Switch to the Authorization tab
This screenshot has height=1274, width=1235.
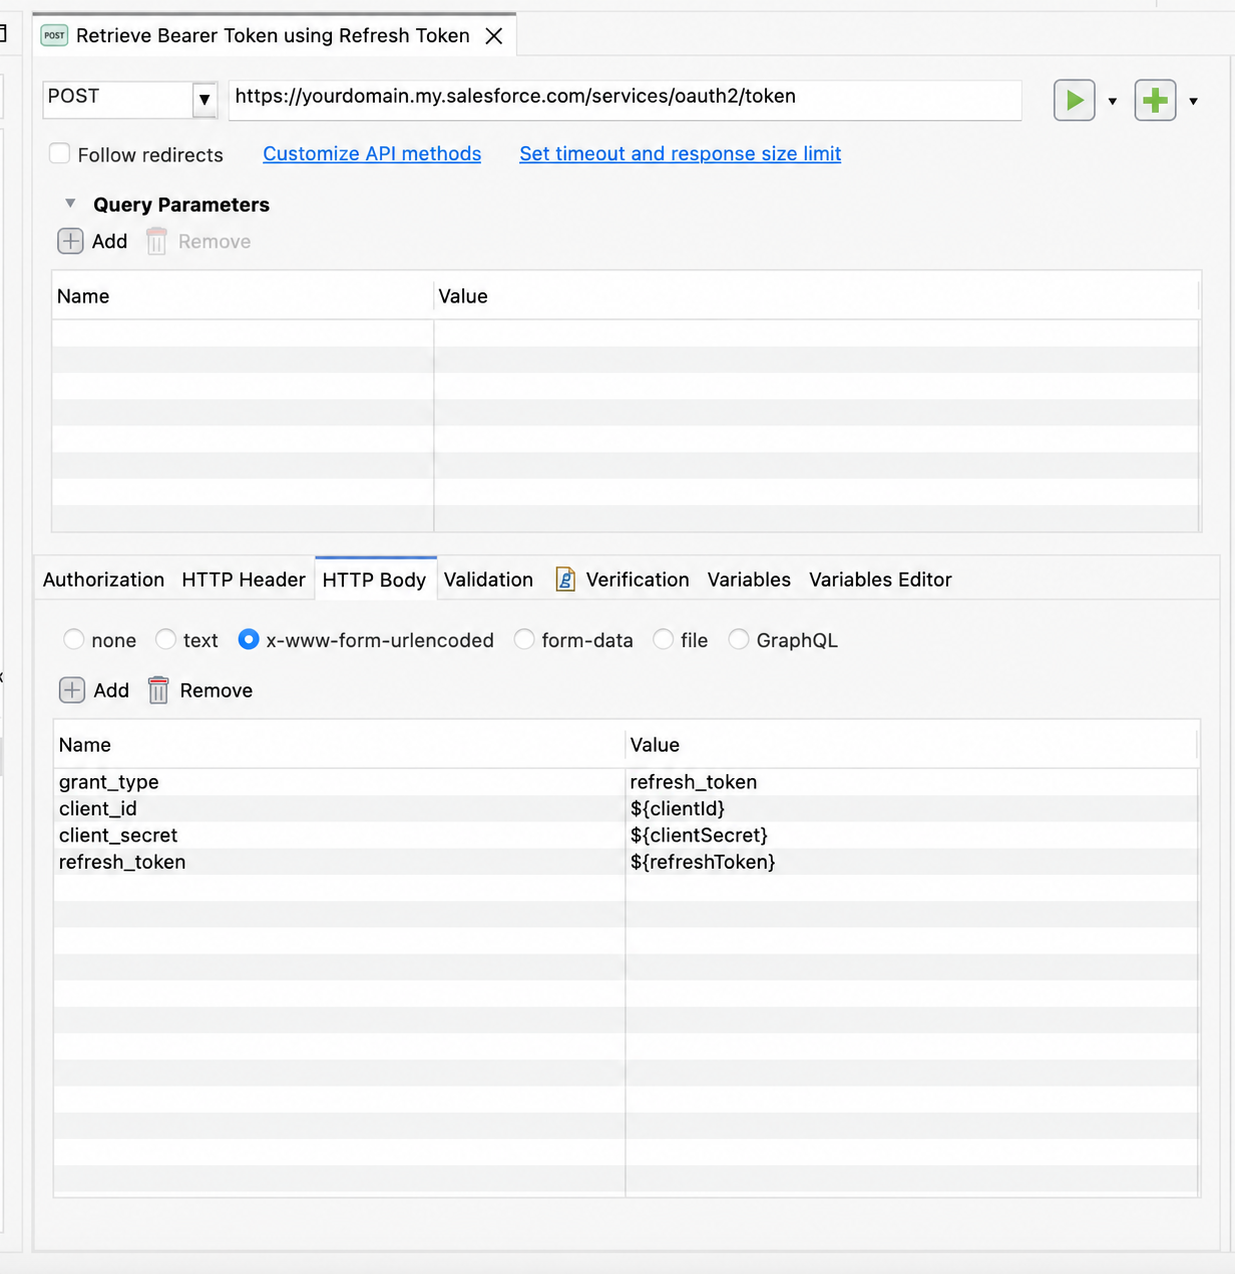coord(103,580)
